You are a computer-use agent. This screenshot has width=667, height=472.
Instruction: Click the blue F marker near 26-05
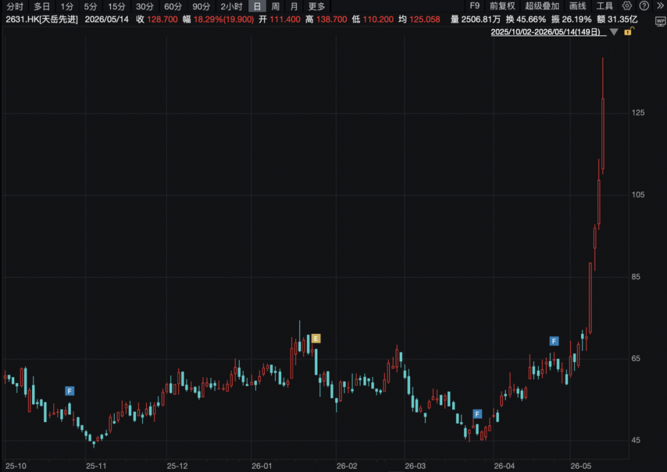(554, 341)
